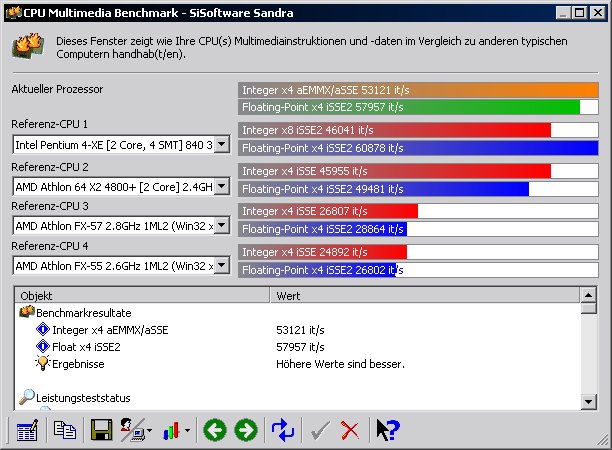Click the 53121 it/s value cell
Viewport: 612px width, 450px height.
(x=300, y=330)
